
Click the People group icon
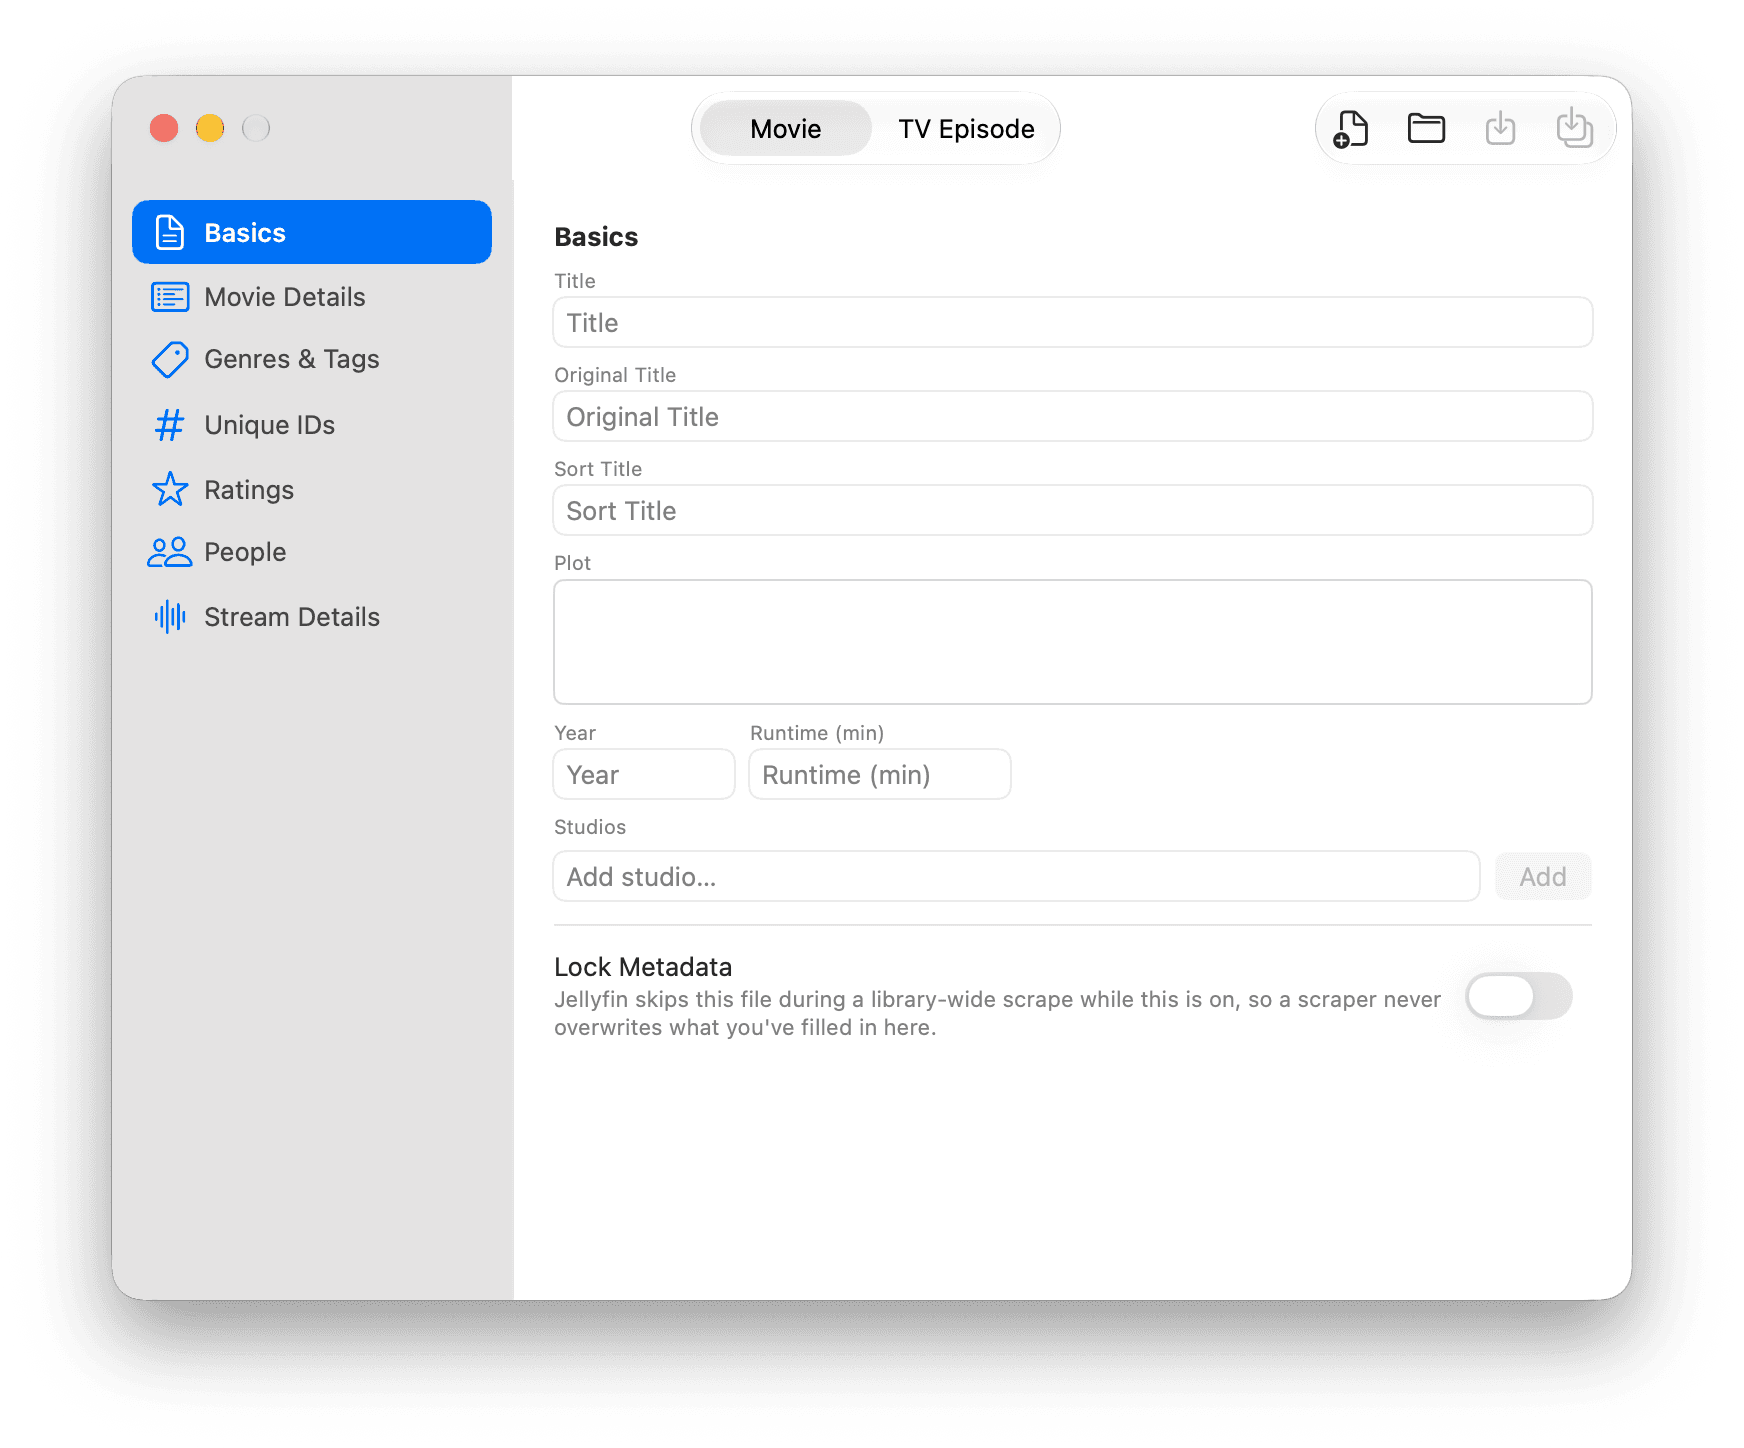tap(170, 552)
